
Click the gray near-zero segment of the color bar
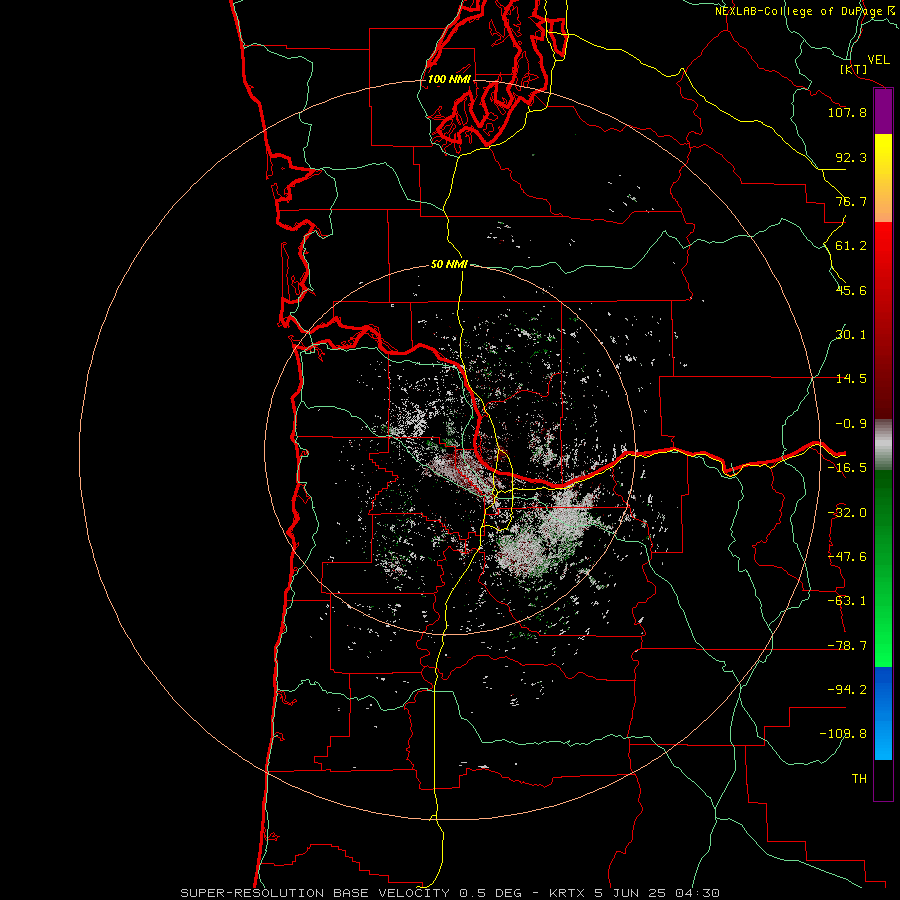(x=883, y=445)
